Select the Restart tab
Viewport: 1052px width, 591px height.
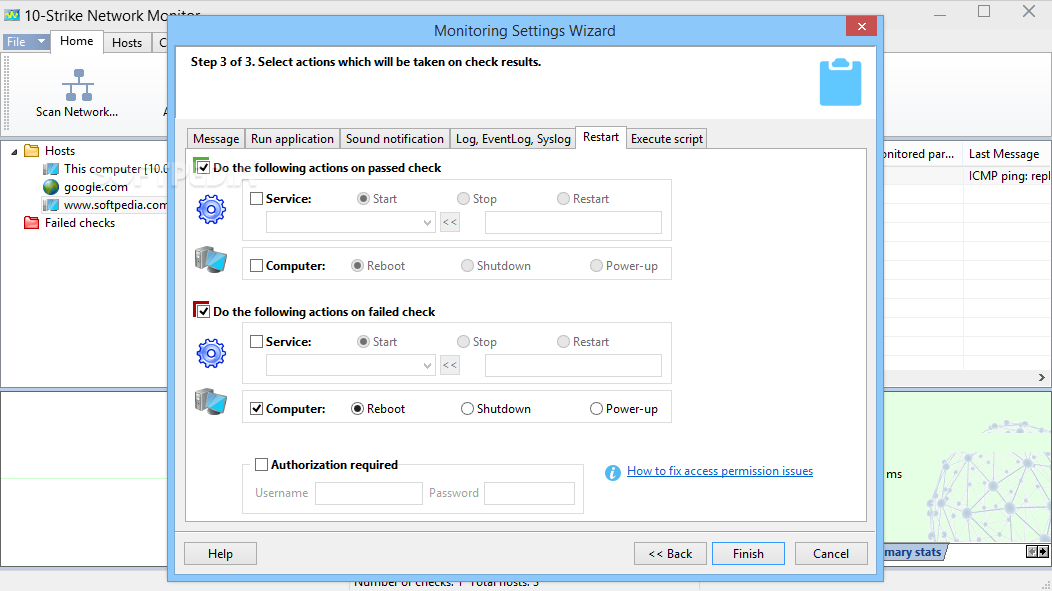coord(600,137)
